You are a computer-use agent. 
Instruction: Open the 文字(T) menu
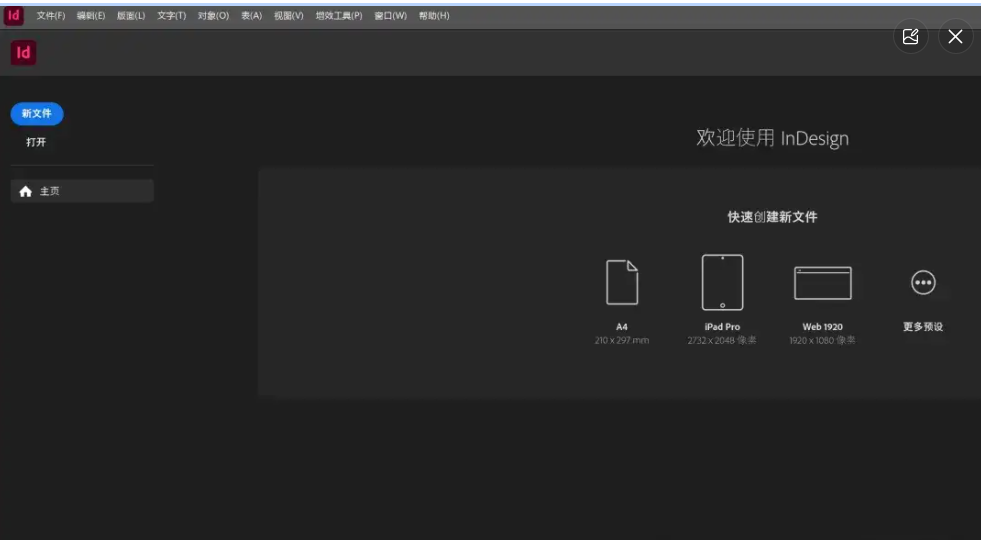(x=171, y=16)
